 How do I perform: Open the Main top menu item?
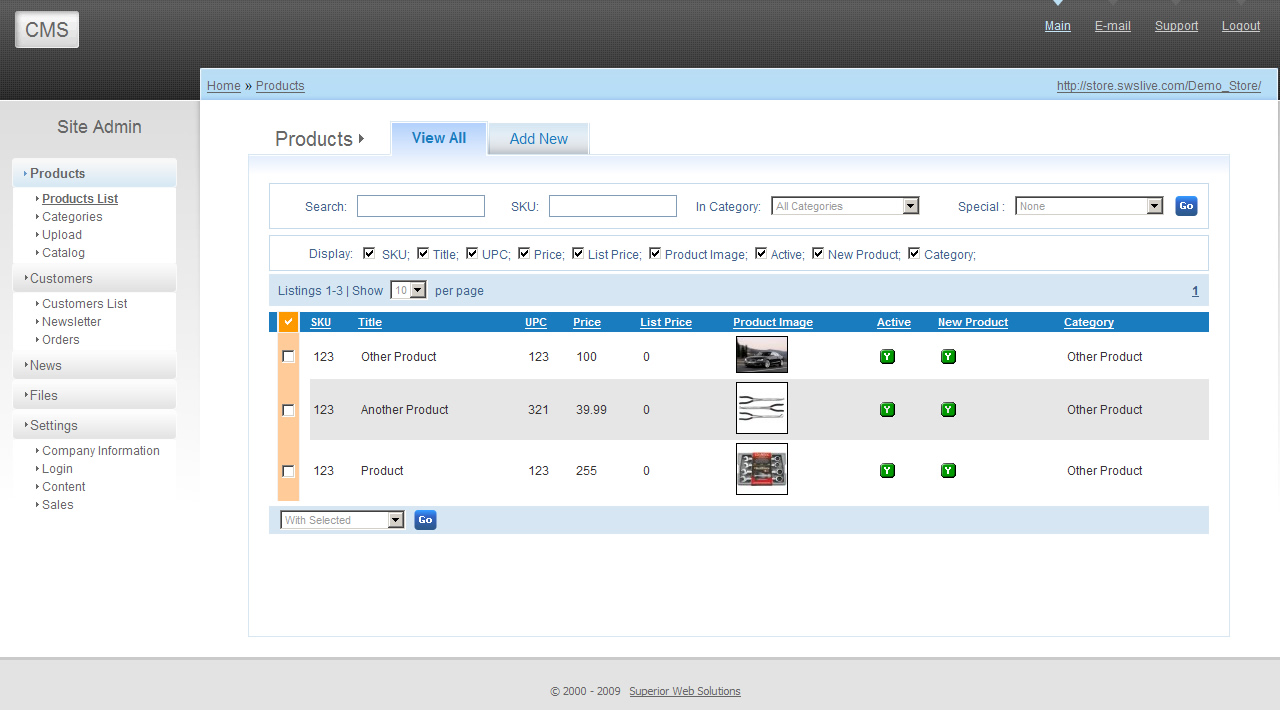[x=1058, y=26]
